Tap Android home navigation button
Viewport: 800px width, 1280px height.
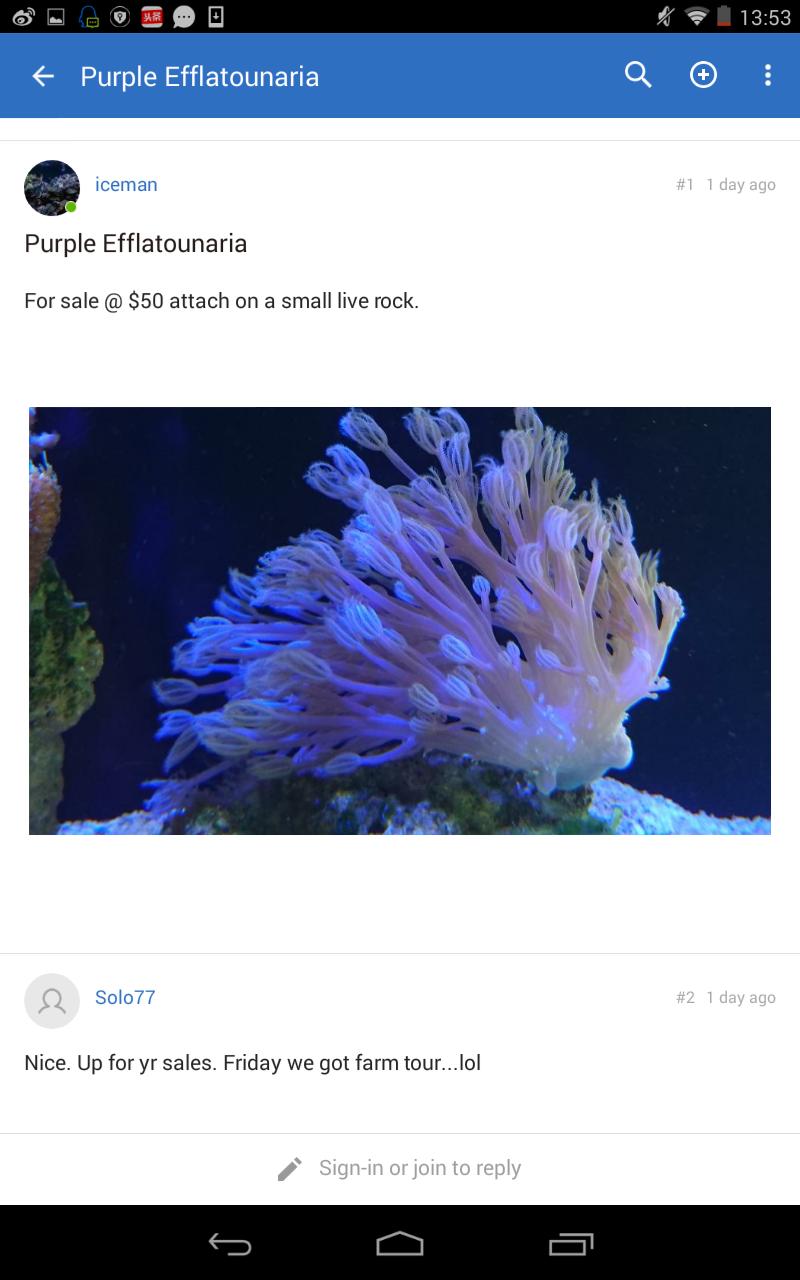click(x=400, y=1244)
